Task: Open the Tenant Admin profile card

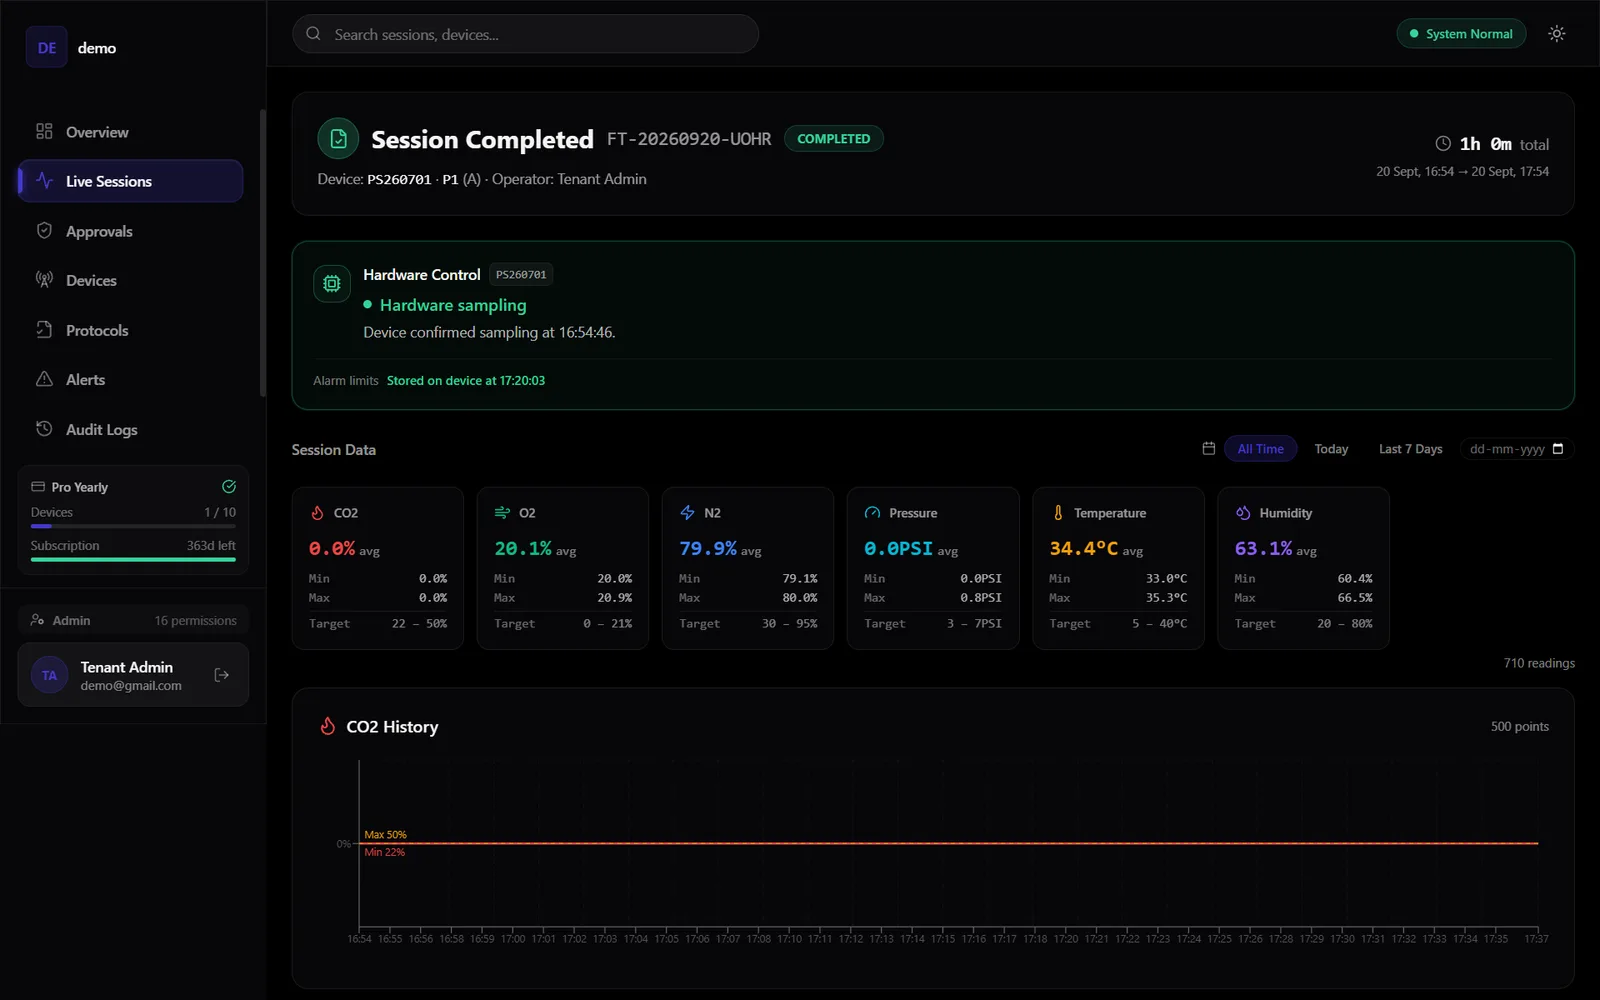Action: pos(133,676)
